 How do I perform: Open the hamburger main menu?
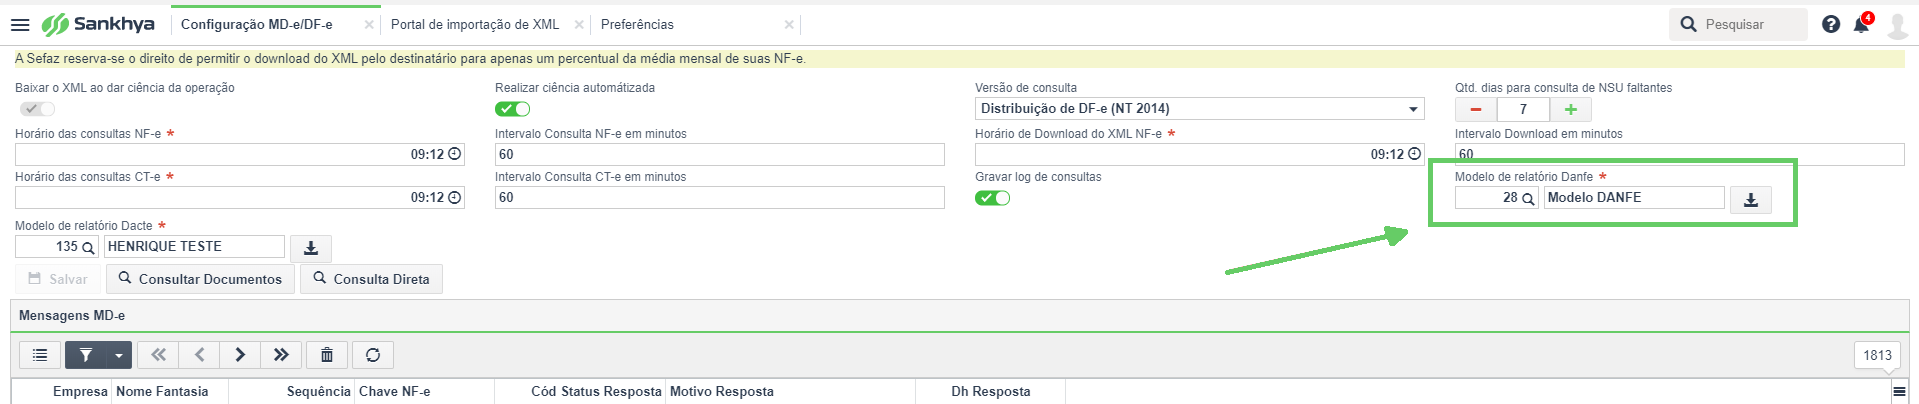[20, 24]
